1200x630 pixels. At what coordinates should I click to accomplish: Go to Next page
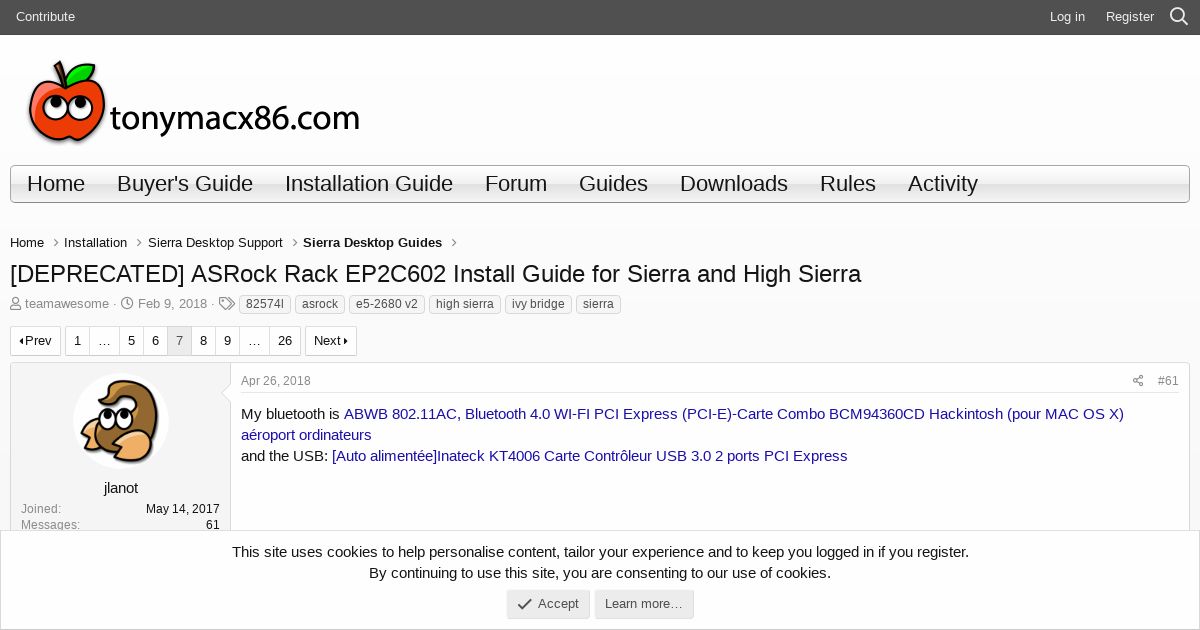(x=331, y=341)
